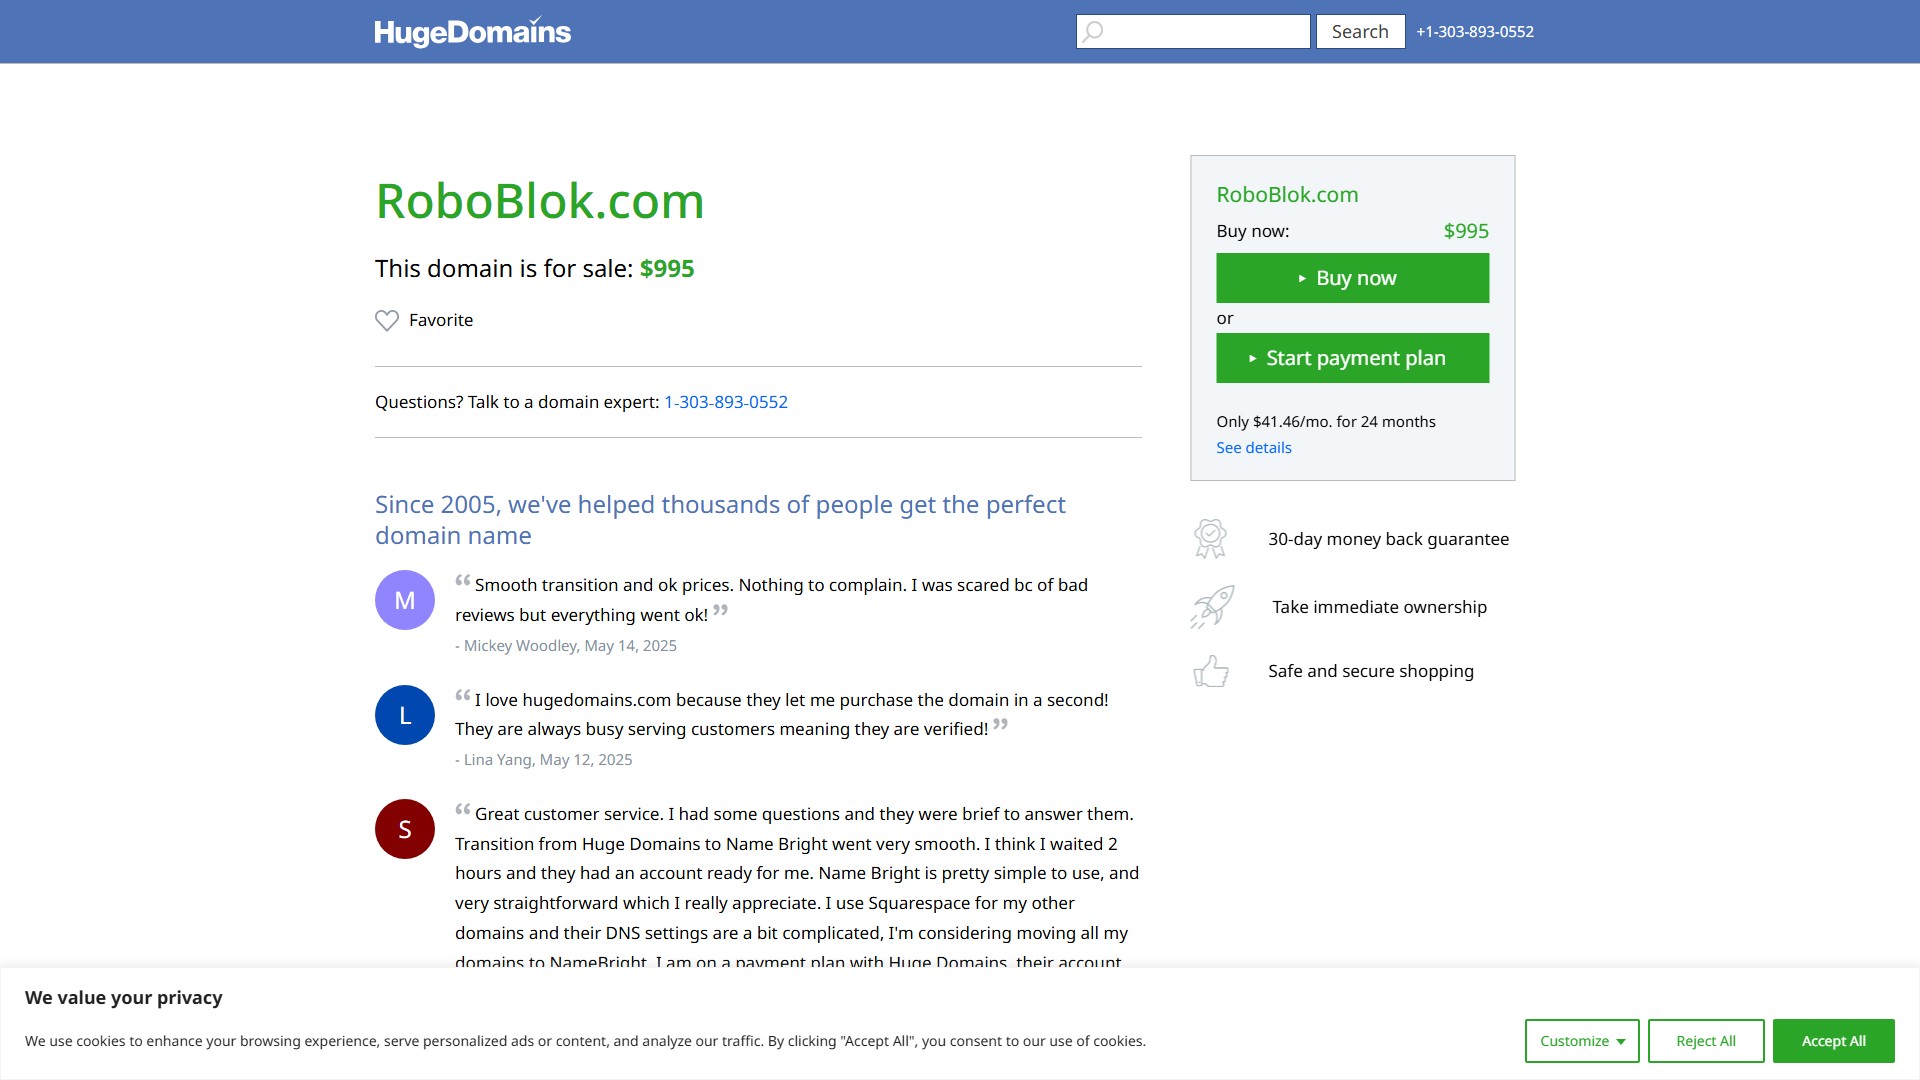The width and height of the screenshot is (1920, 1080).
Task: Call the domain expert phone link
Action: (x=725, y=401)
